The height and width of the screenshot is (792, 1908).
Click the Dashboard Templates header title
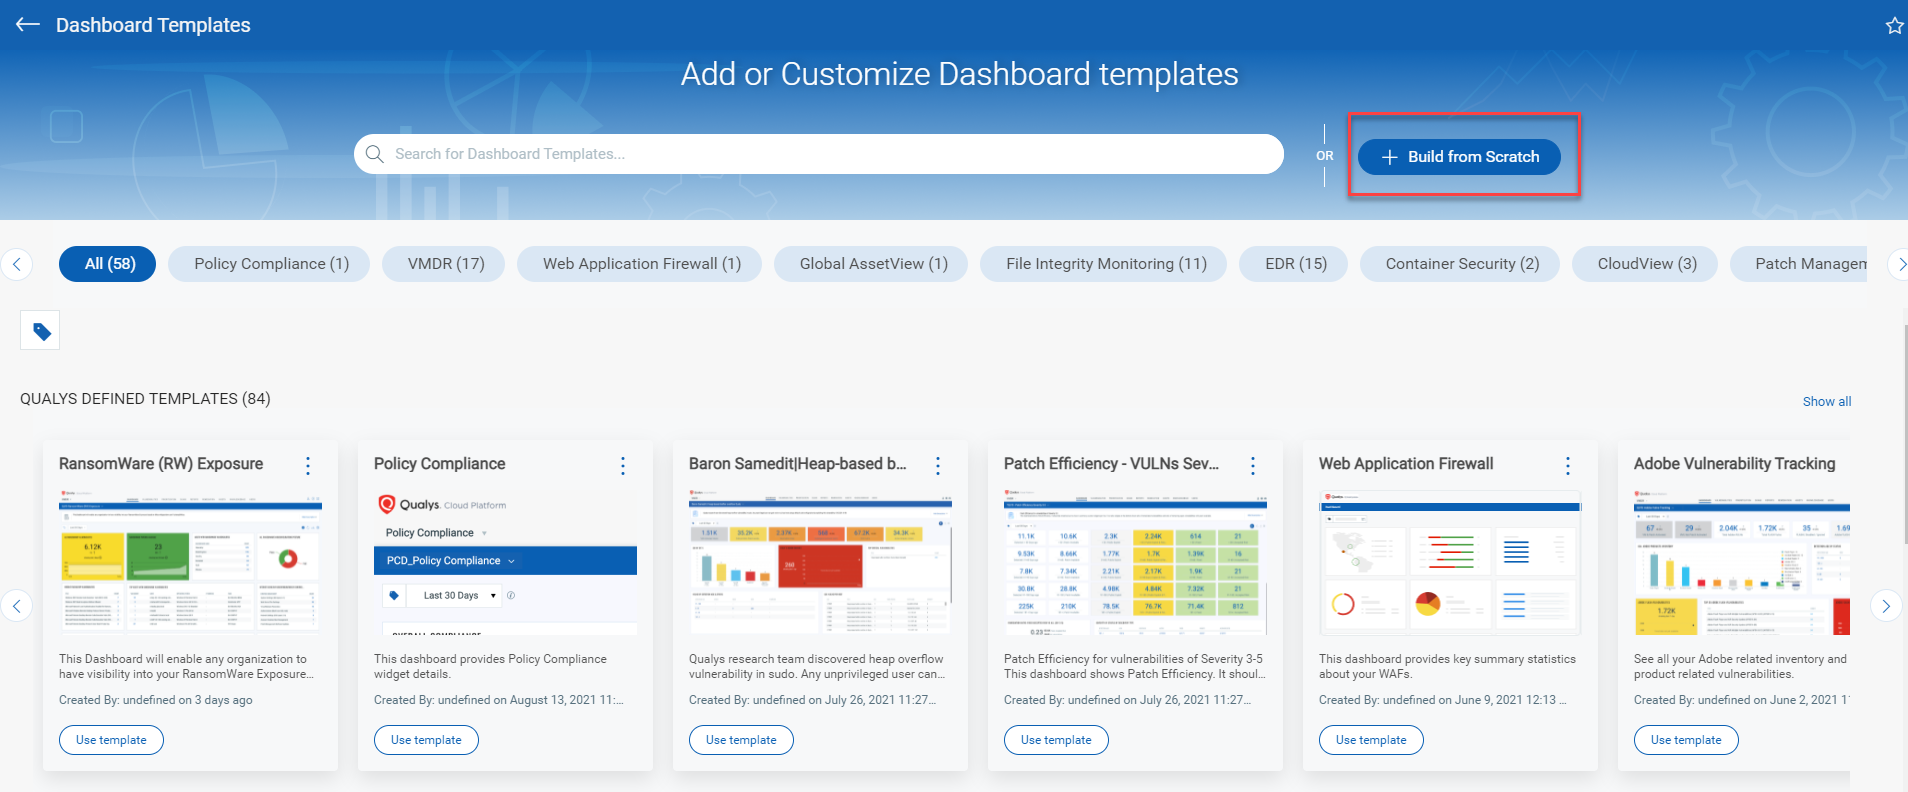[153, 25]
